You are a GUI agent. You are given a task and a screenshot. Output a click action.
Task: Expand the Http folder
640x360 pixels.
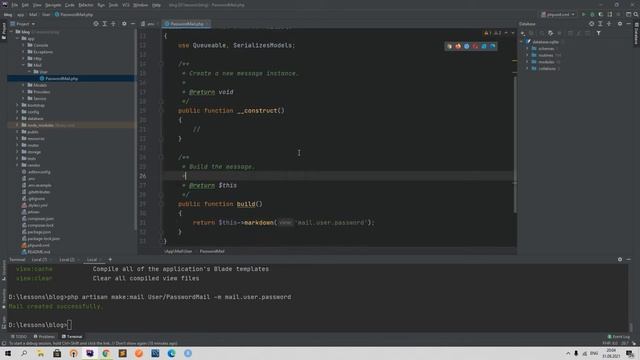tap(24, 58)
